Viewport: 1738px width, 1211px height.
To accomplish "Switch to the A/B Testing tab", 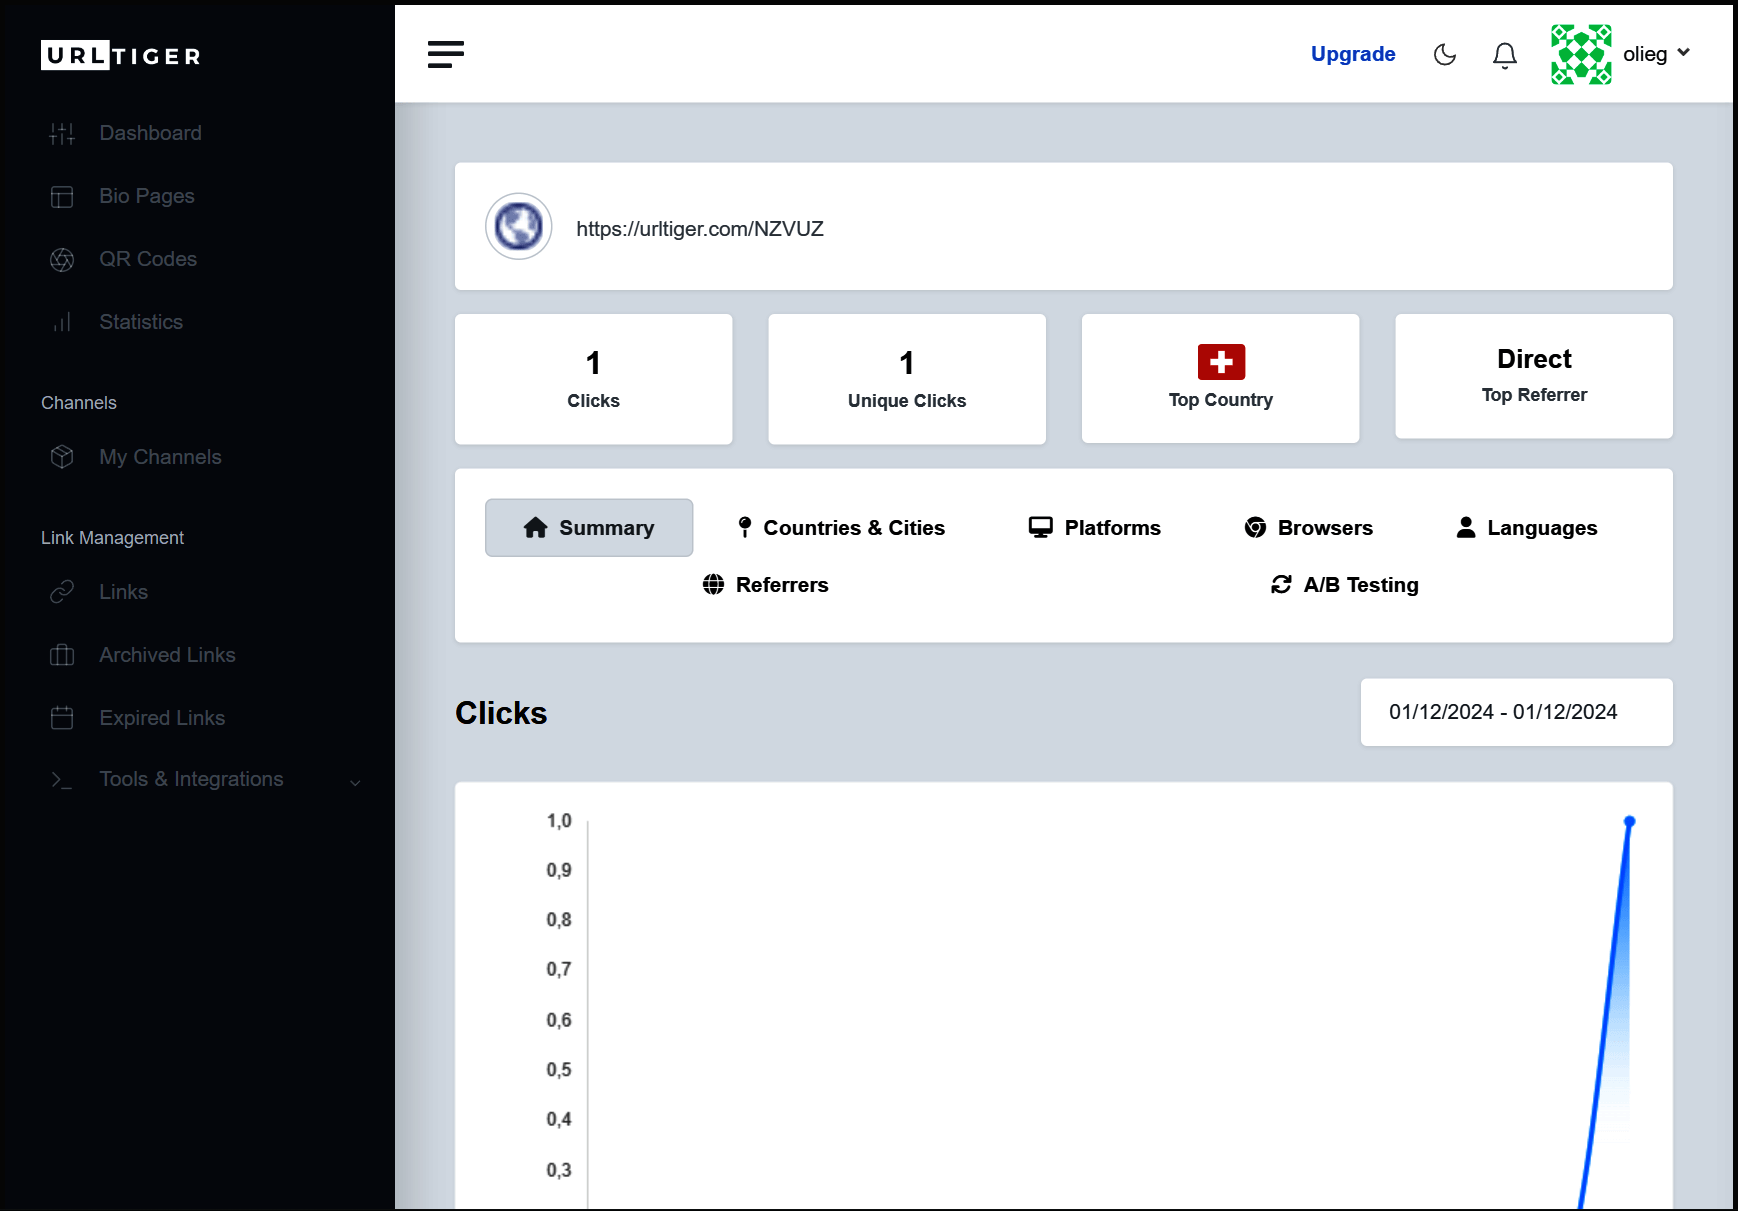I will 1344,585.
